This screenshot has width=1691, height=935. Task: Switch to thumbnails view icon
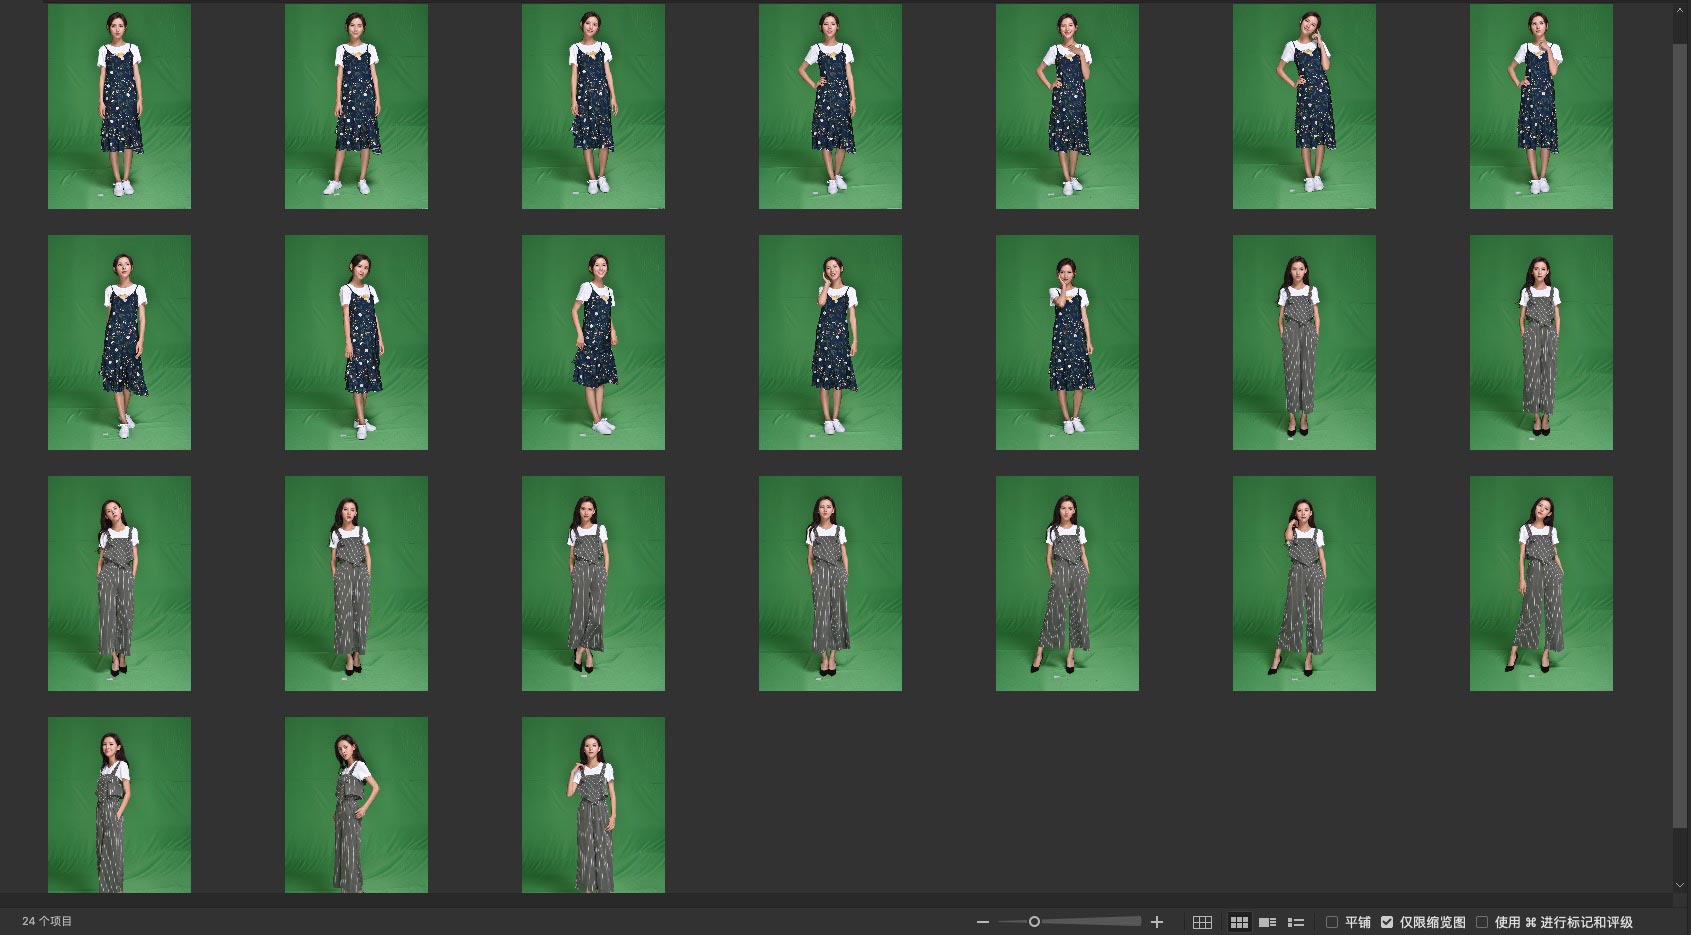click(1239, 922)
